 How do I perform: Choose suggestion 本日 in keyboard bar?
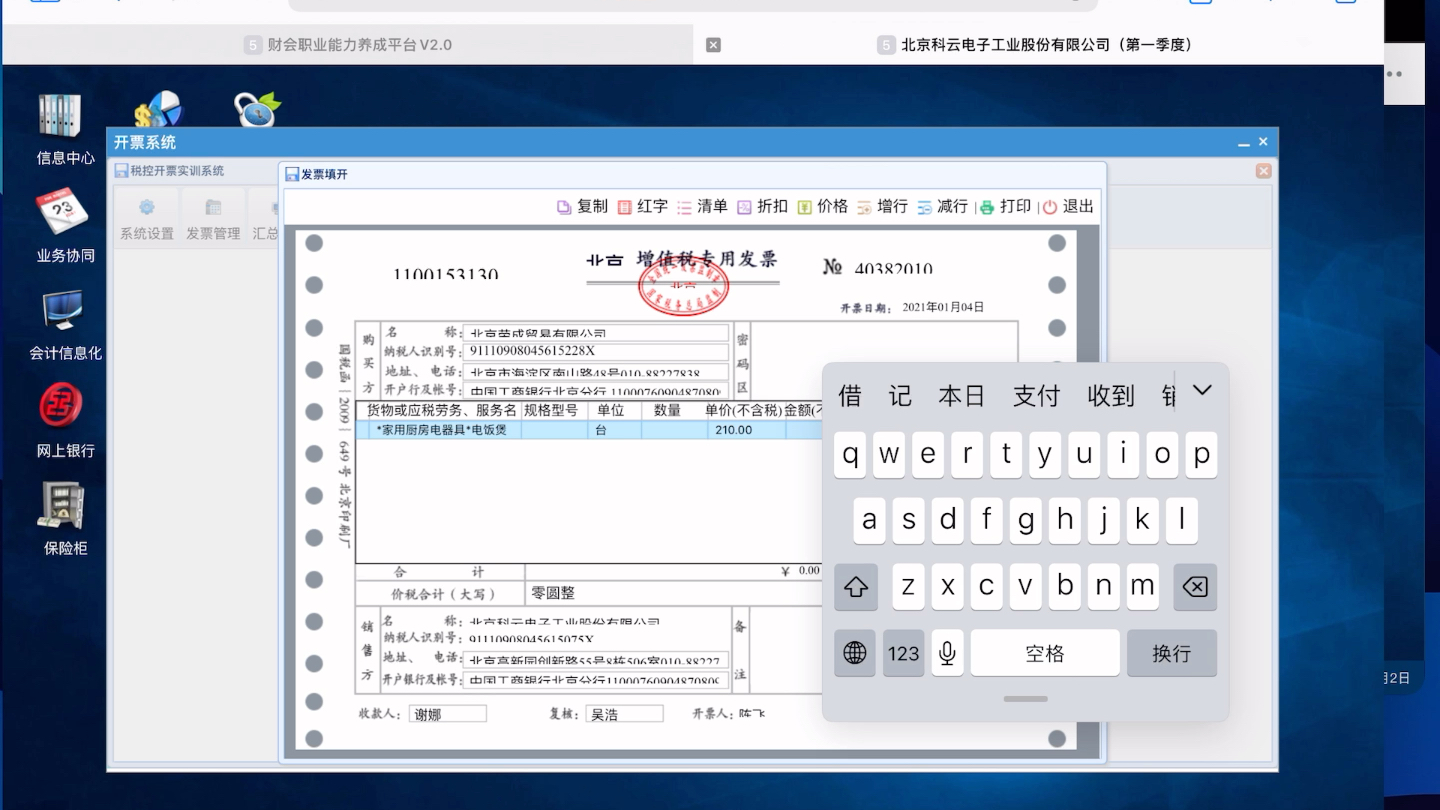(962, 396)
